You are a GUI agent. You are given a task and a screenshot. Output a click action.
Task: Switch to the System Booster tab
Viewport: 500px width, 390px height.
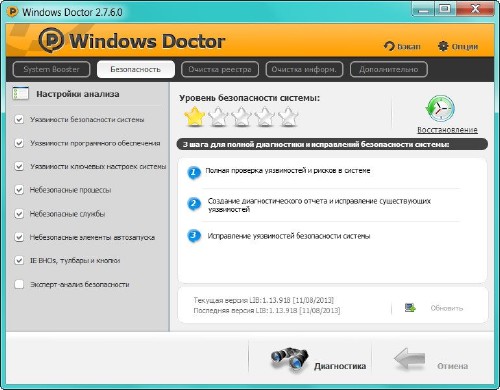51,69
